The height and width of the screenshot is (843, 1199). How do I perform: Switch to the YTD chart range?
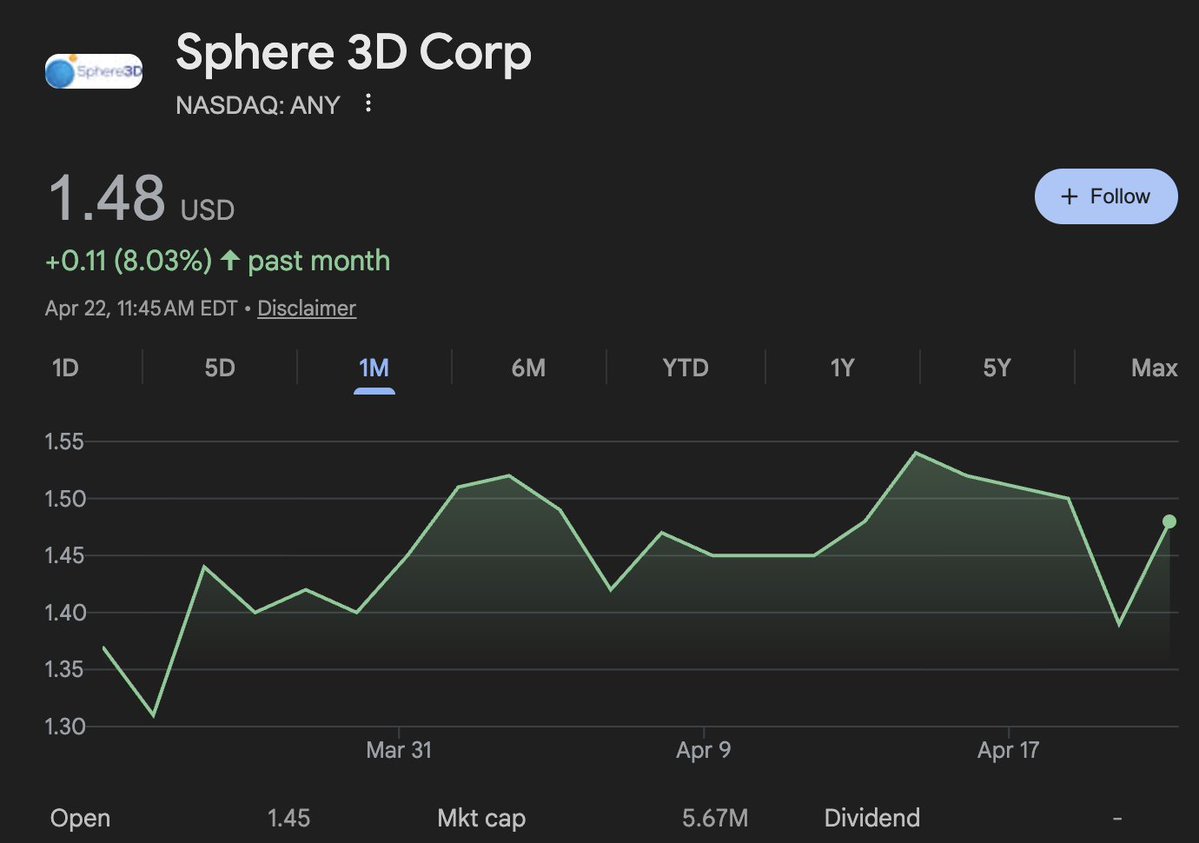tap(685, 368)
